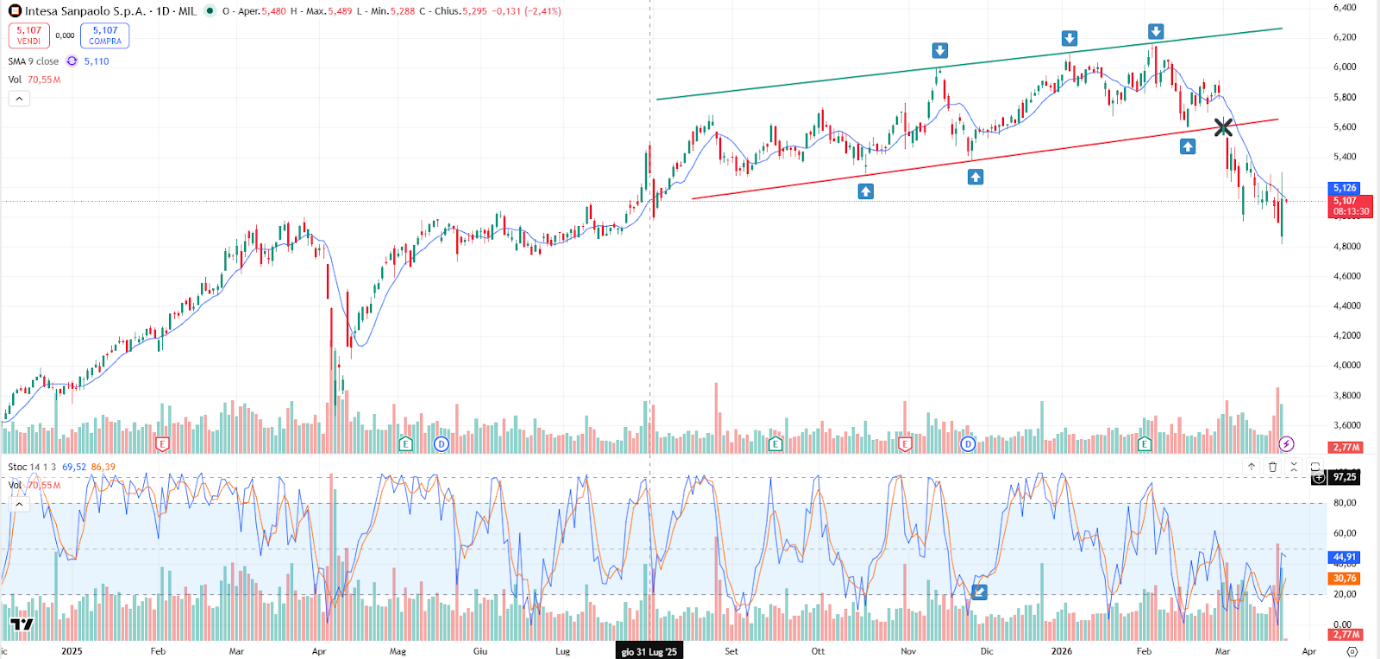Click the black X marker on red trendline
The width and height of the screenshot is (1380, 659).
click(x=1222, y=127)
